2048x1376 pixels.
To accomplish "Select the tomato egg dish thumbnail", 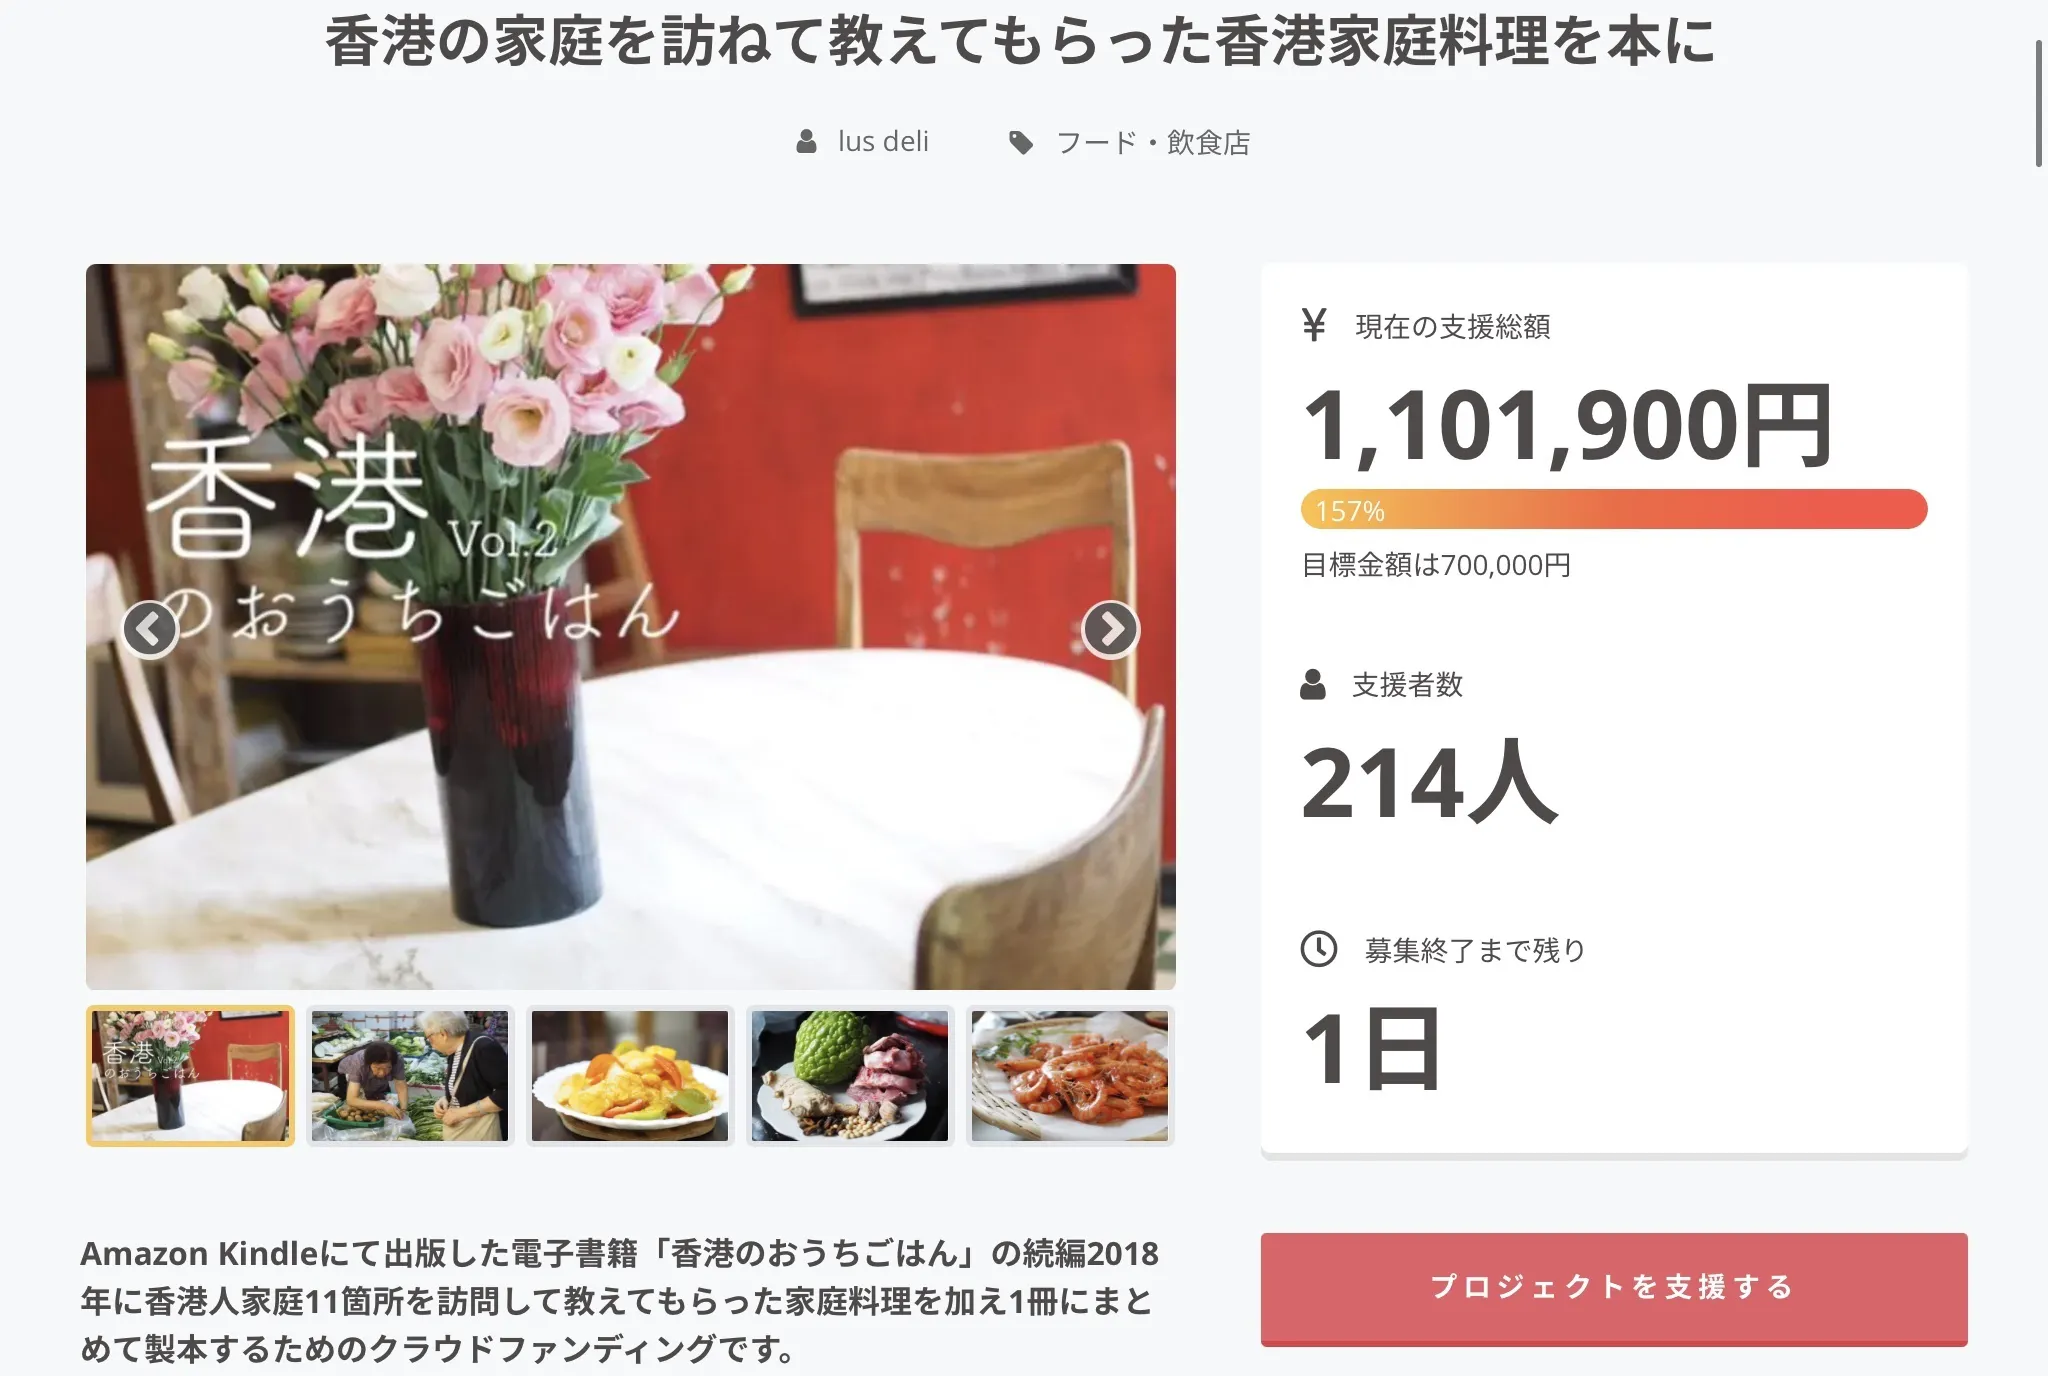I will tap(630, 1076).
